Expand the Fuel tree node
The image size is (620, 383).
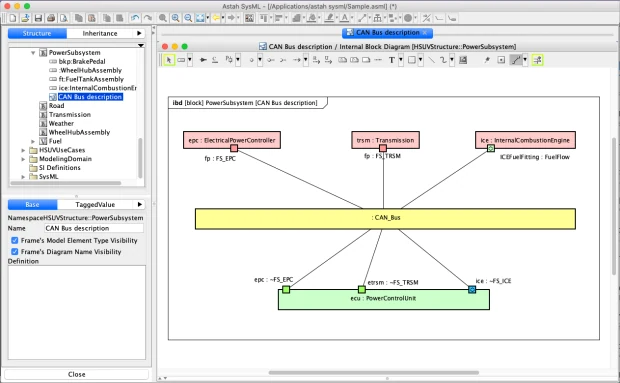(x=33, y=141)
